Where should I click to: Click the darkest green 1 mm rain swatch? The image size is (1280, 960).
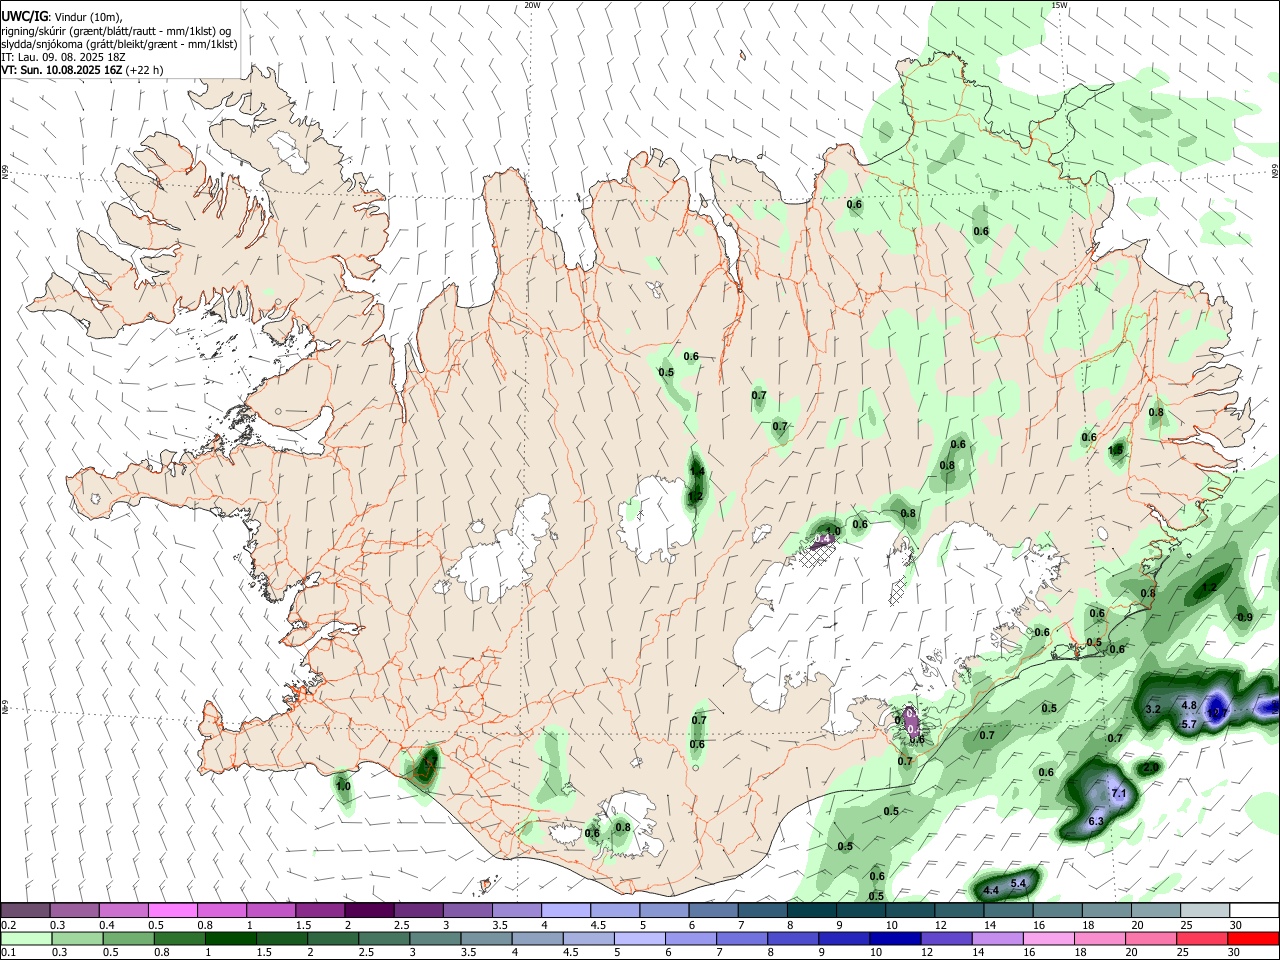[x=231, y=939]
